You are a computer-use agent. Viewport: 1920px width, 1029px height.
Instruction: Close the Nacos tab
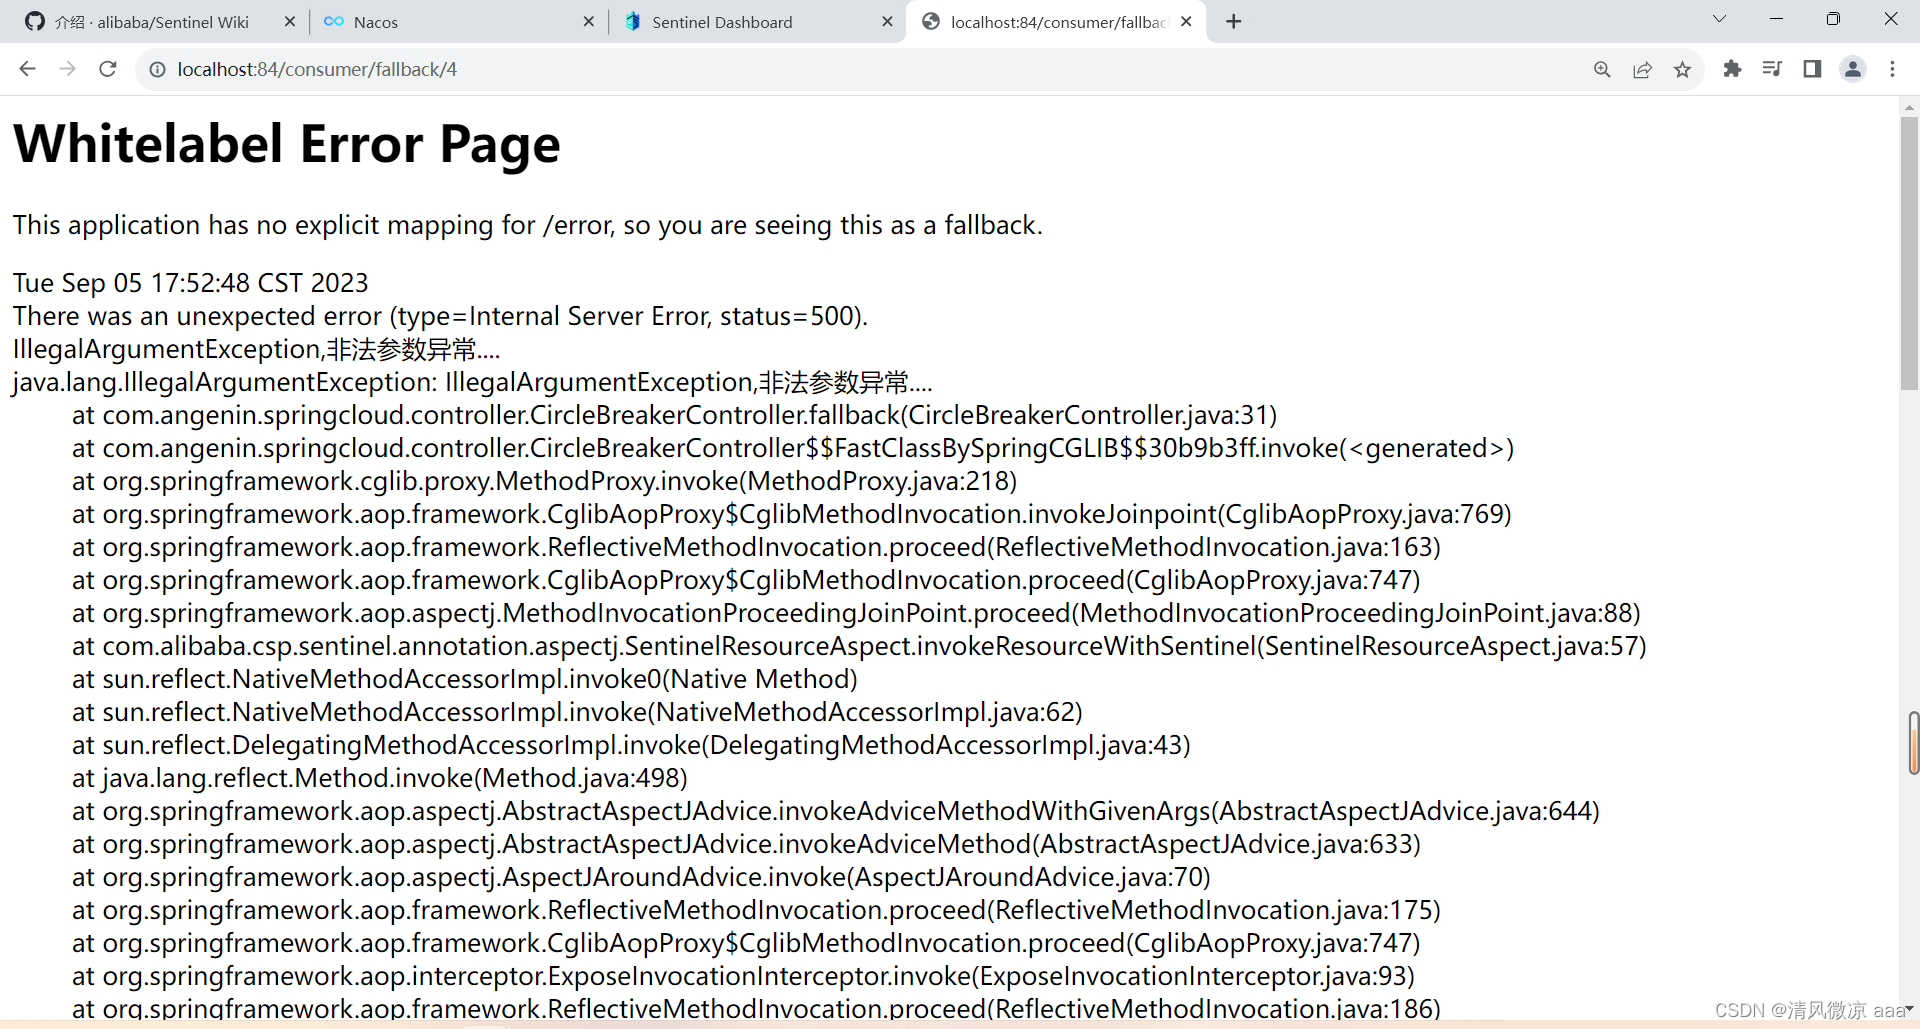coord(588,22)
